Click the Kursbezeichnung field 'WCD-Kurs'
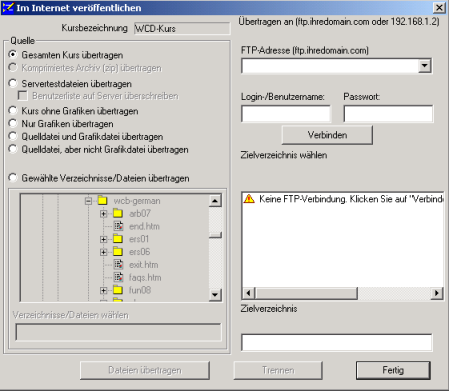 tap(182, 29)
